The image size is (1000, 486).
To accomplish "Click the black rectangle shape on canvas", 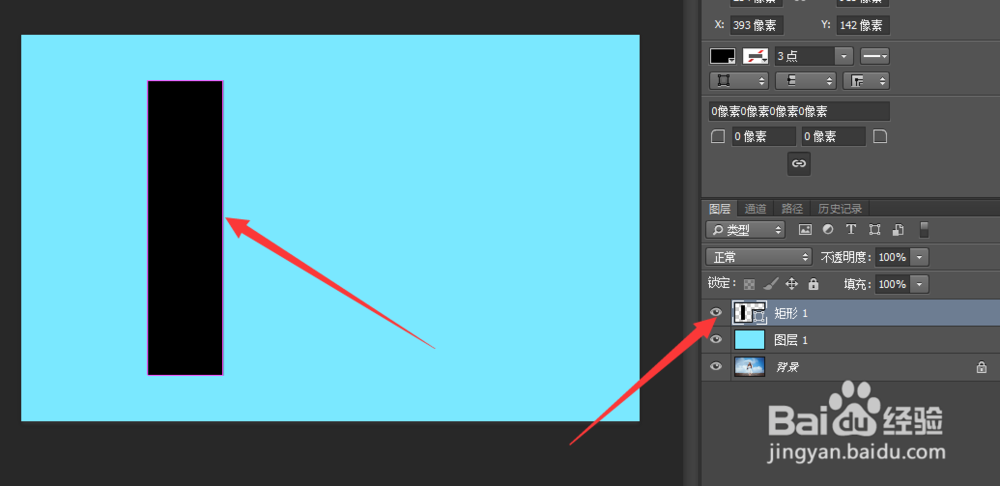I will [x=185, y=228].
